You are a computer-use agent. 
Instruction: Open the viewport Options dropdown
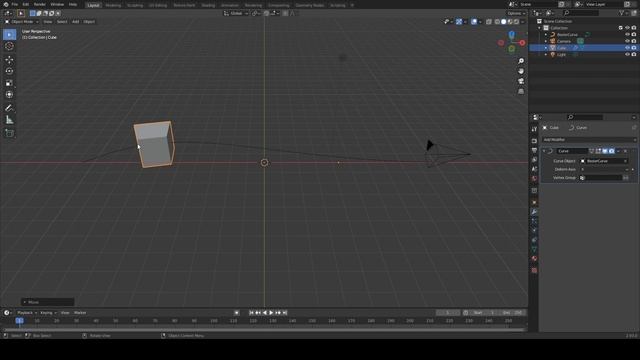coord(516,13)
